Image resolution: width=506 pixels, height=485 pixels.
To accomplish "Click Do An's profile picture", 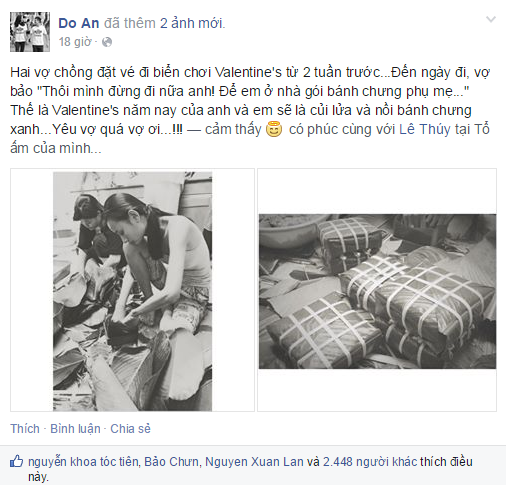I will [x=30, y=32].
